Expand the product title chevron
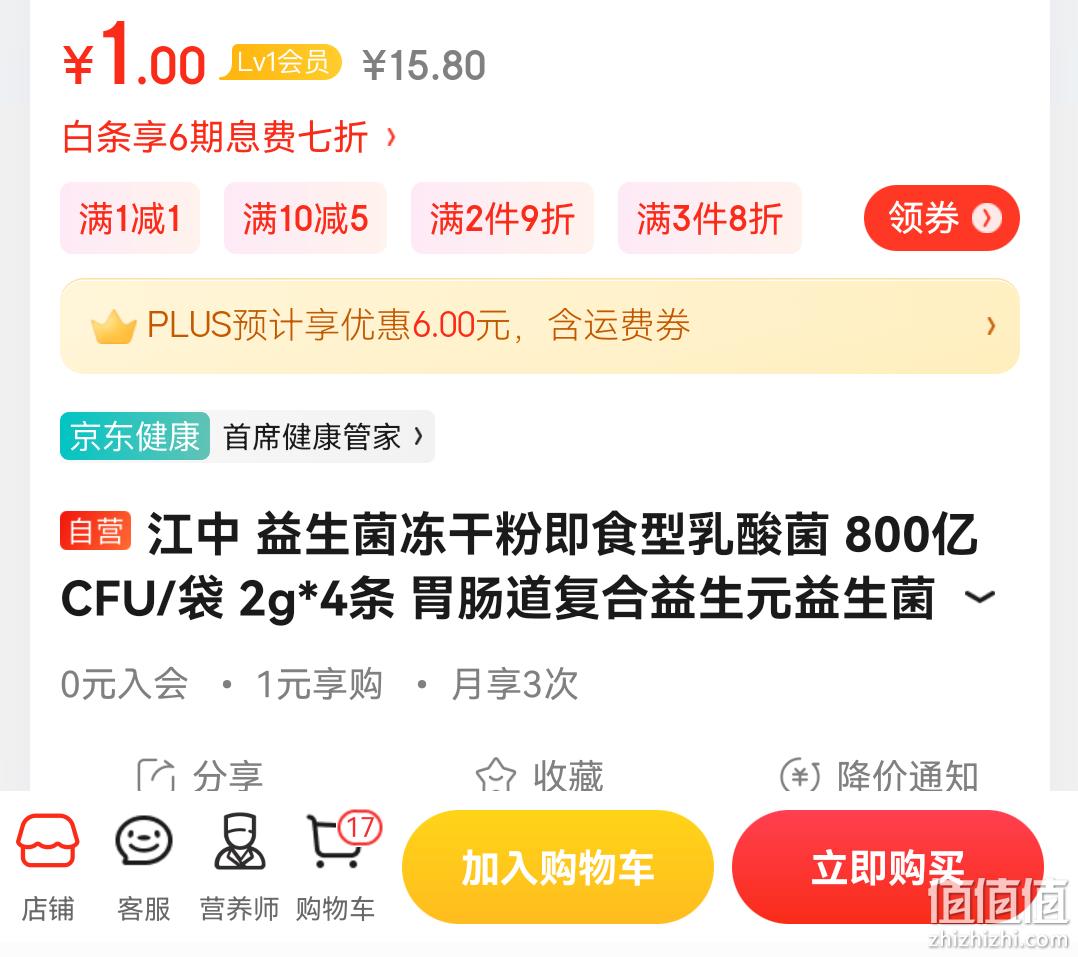 pos(980,597)
